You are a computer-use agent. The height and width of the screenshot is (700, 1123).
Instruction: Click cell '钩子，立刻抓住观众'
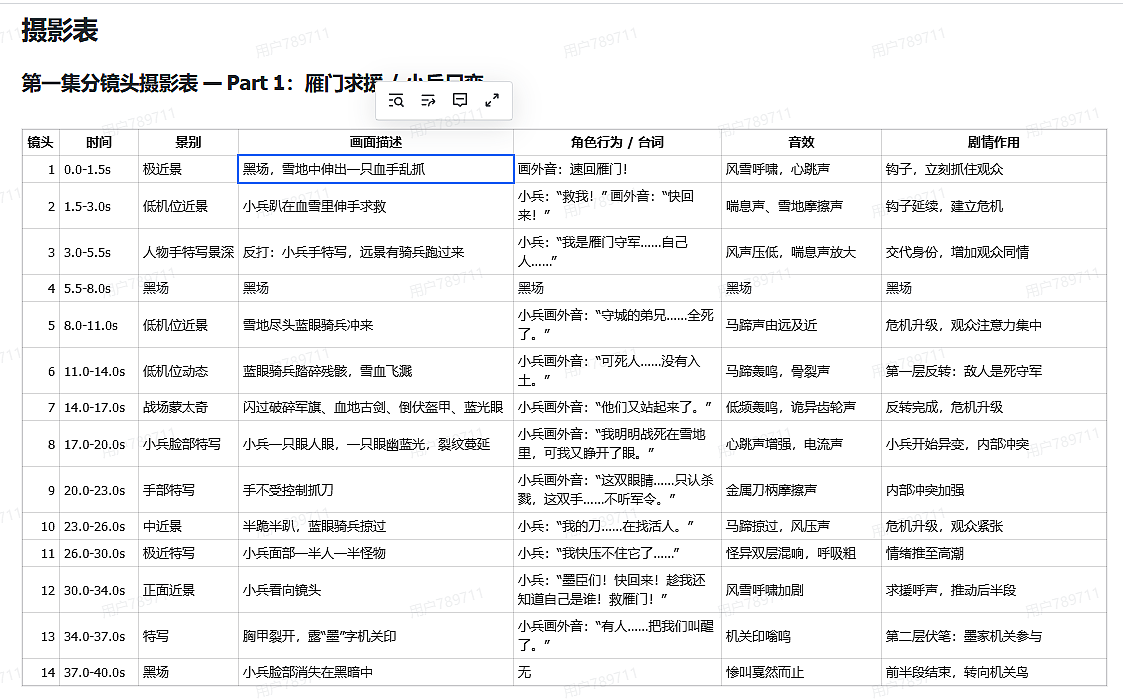993,169
